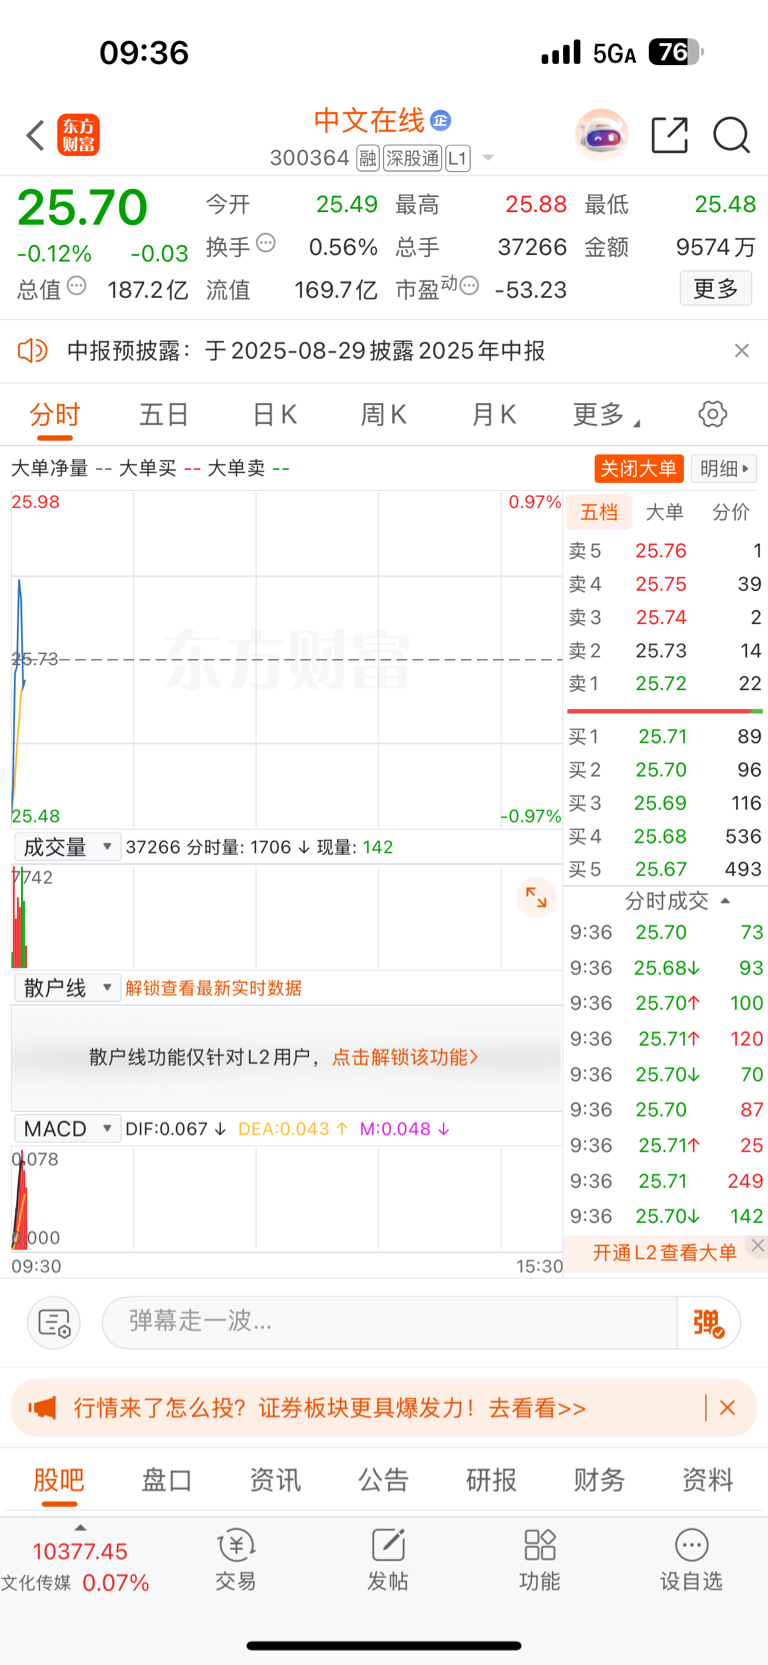Close the 证券板块 promo banner
This screenshot has height=1665, width=768.
(x=728, y=1408)
